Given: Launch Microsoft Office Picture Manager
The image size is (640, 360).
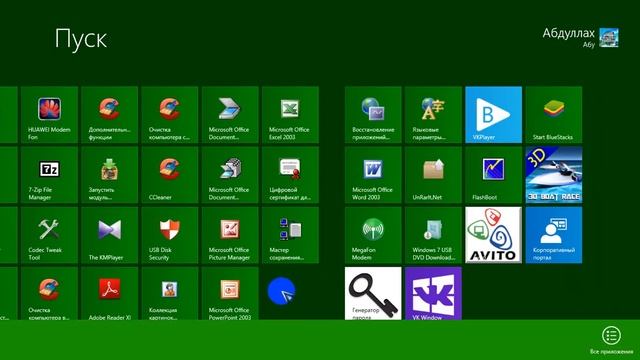Looking at the screenshot, I should click(x=230, y=235).
